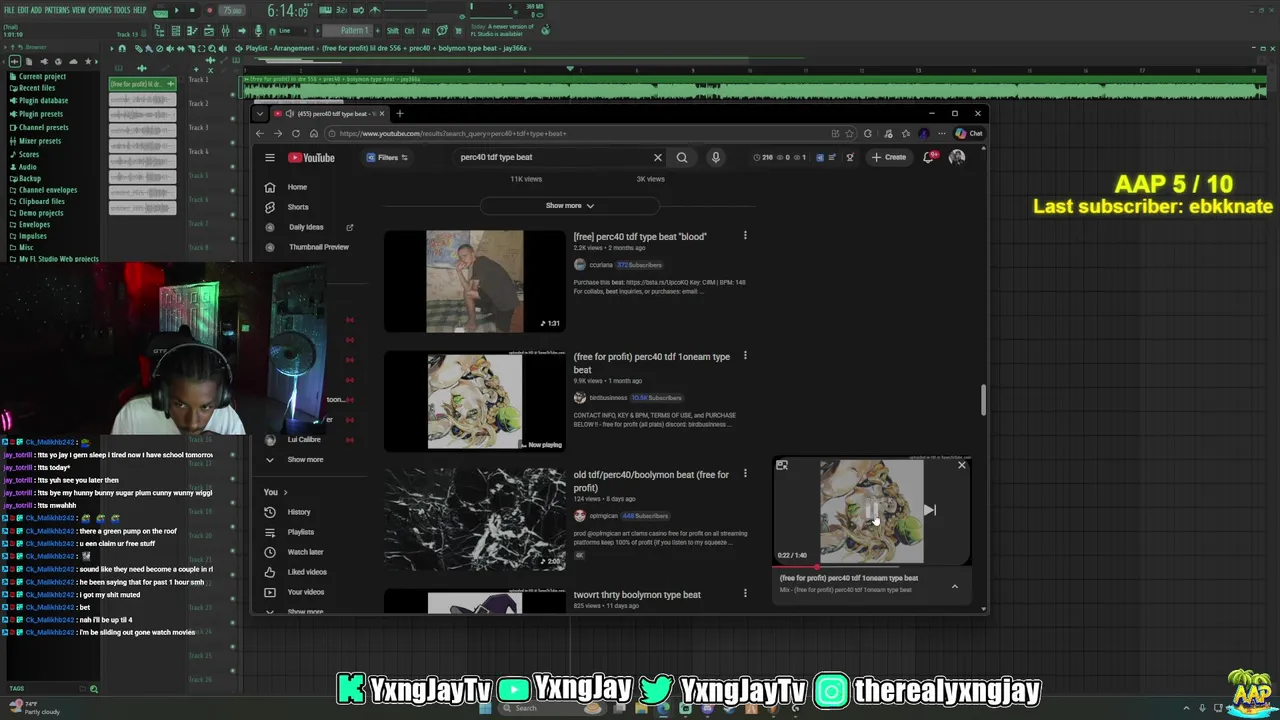Expand the miniplayer to full watch page

(x=782, y=465)
